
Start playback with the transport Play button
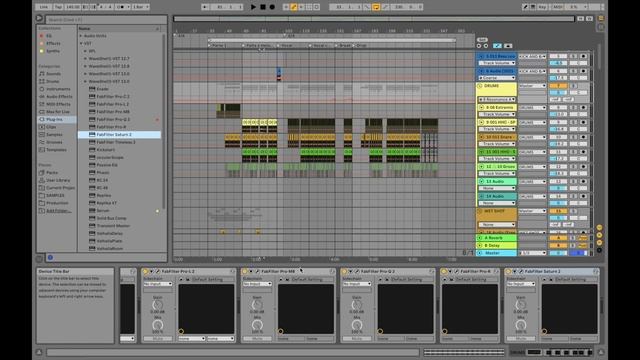tap(253, 7)
